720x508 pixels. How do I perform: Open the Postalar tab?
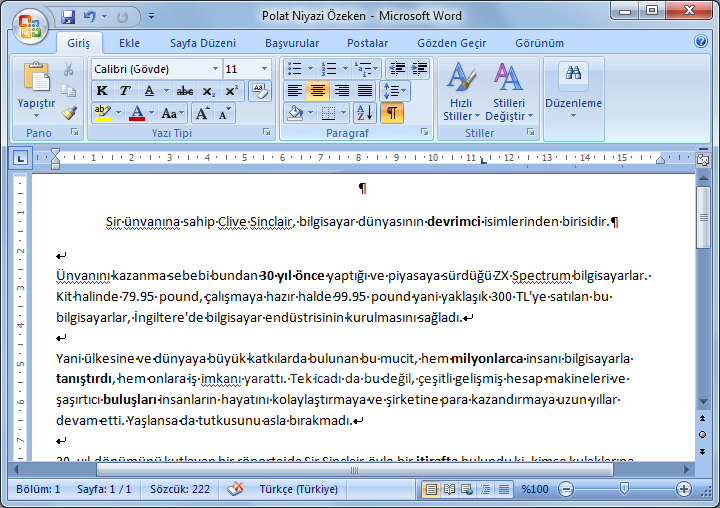[367, 43]
